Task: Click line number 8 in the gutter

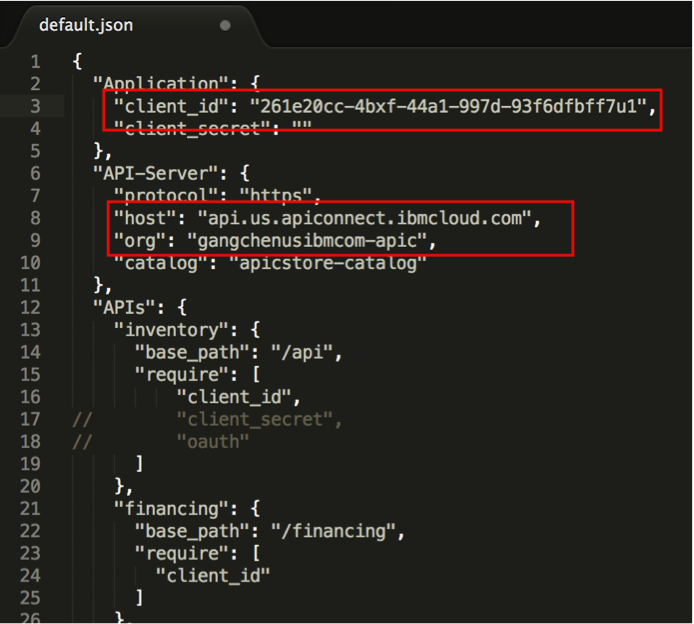Action: [35, 218]
